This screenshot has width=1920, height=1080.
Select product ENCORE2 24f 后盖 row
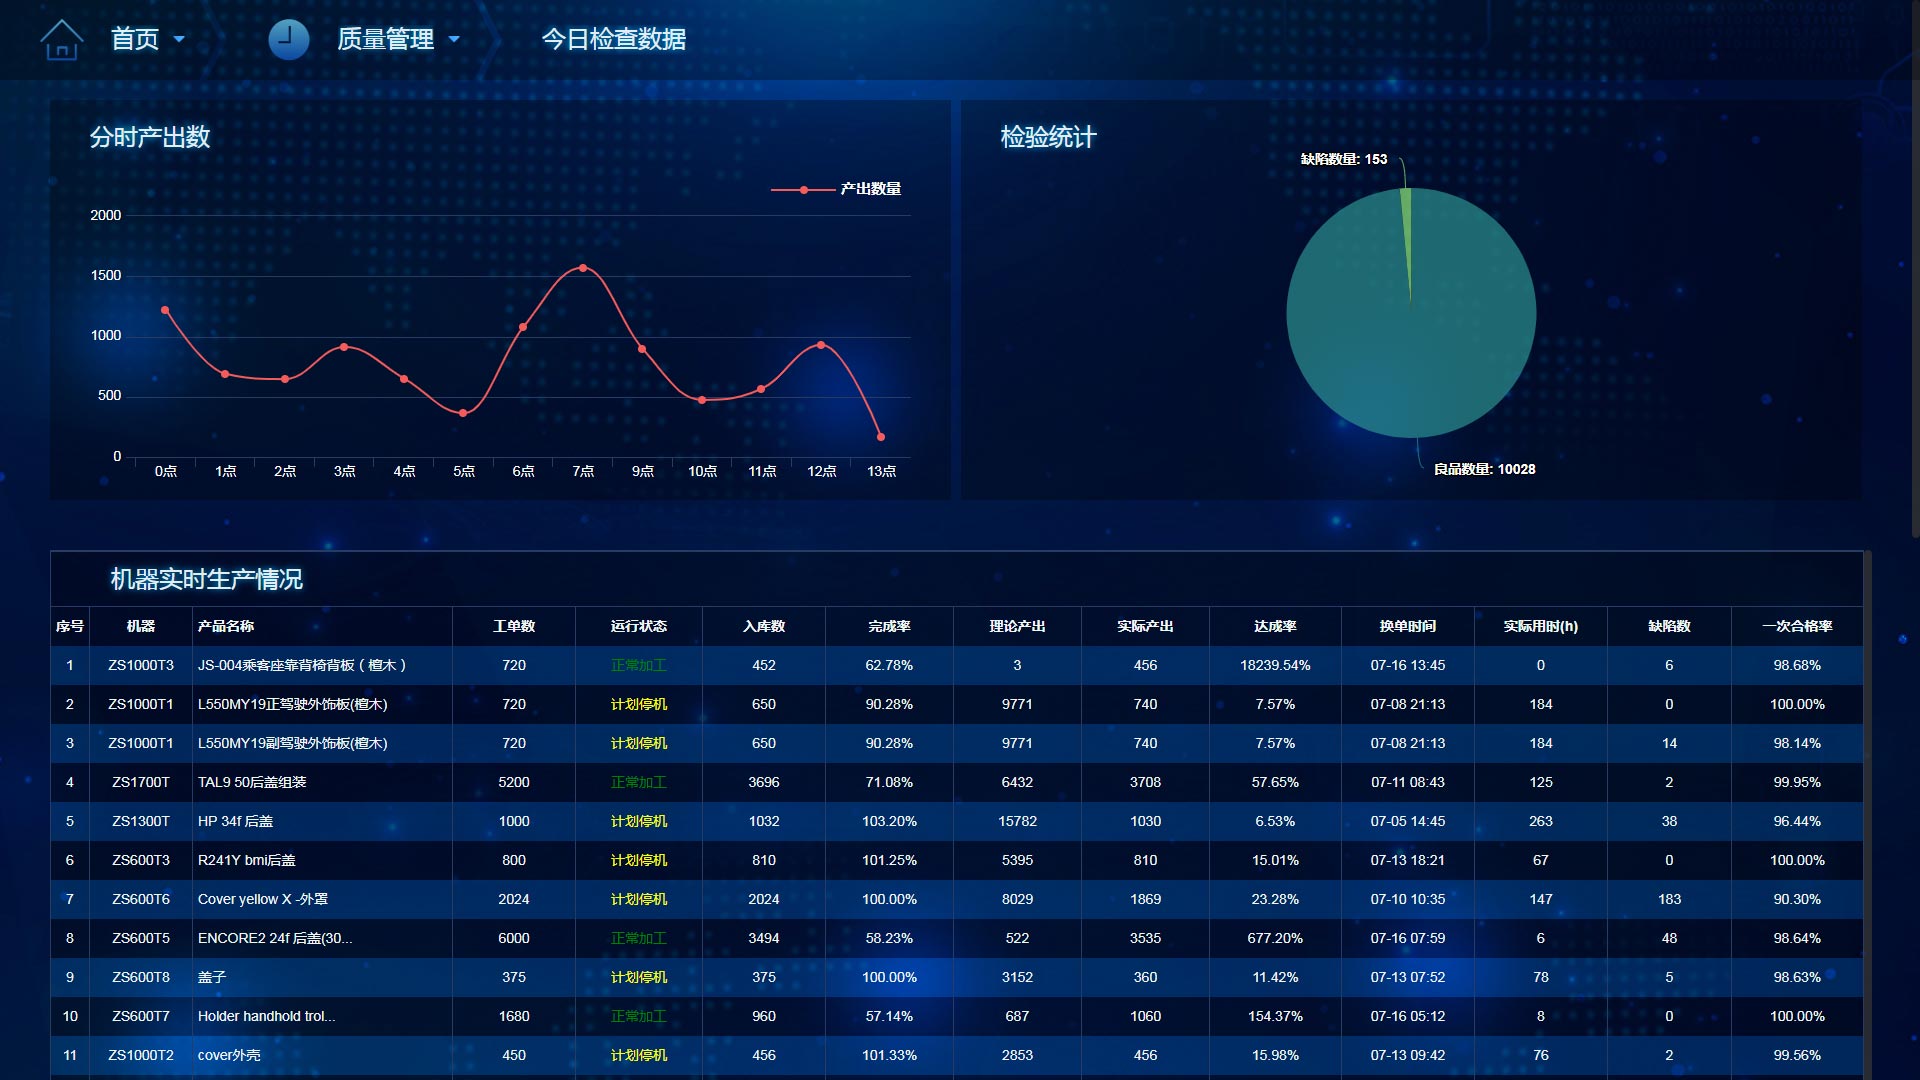274,938
